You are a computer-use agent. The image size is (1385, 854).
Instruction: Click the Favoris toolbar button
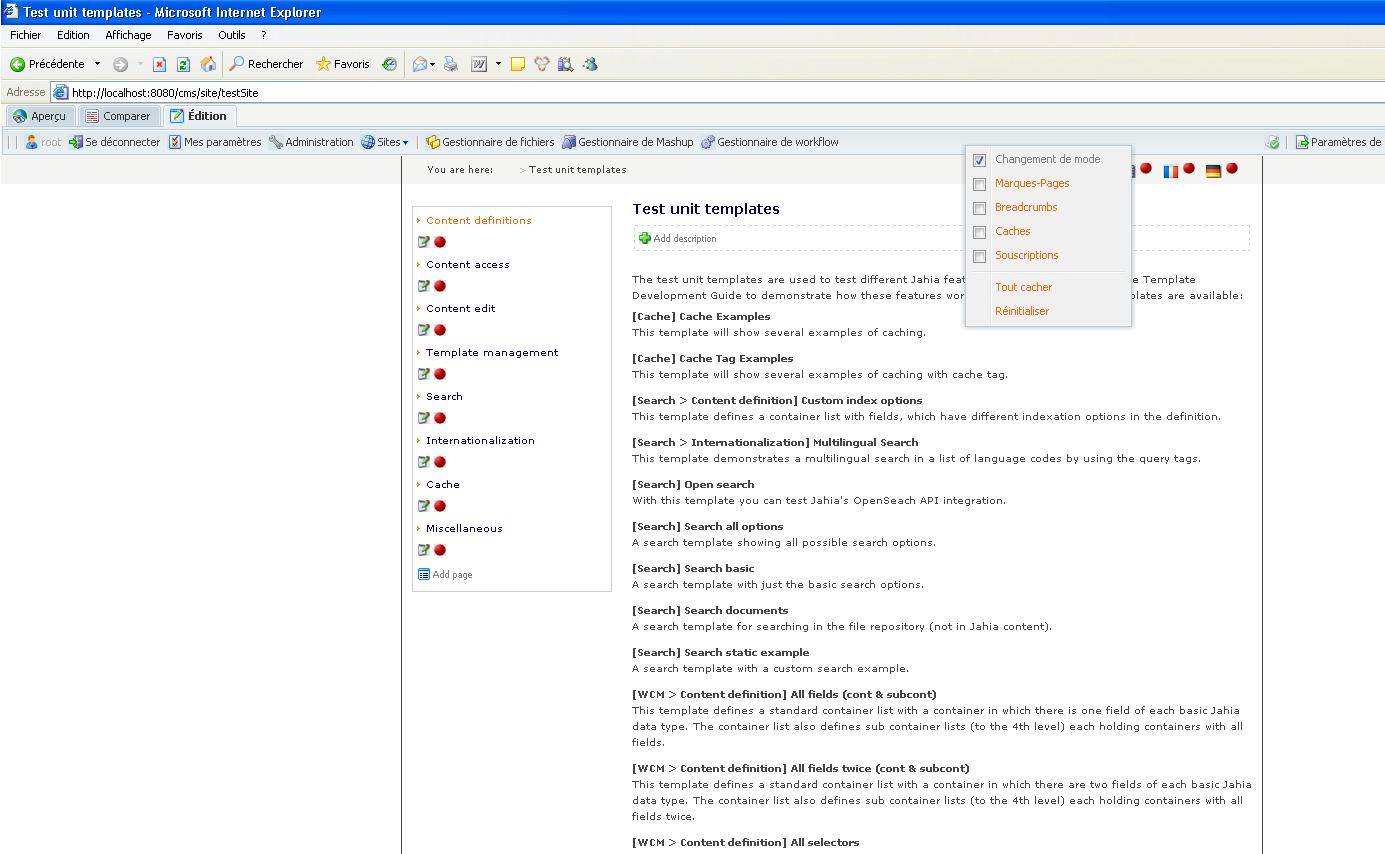pyautogui.click(x=343, y=64)
